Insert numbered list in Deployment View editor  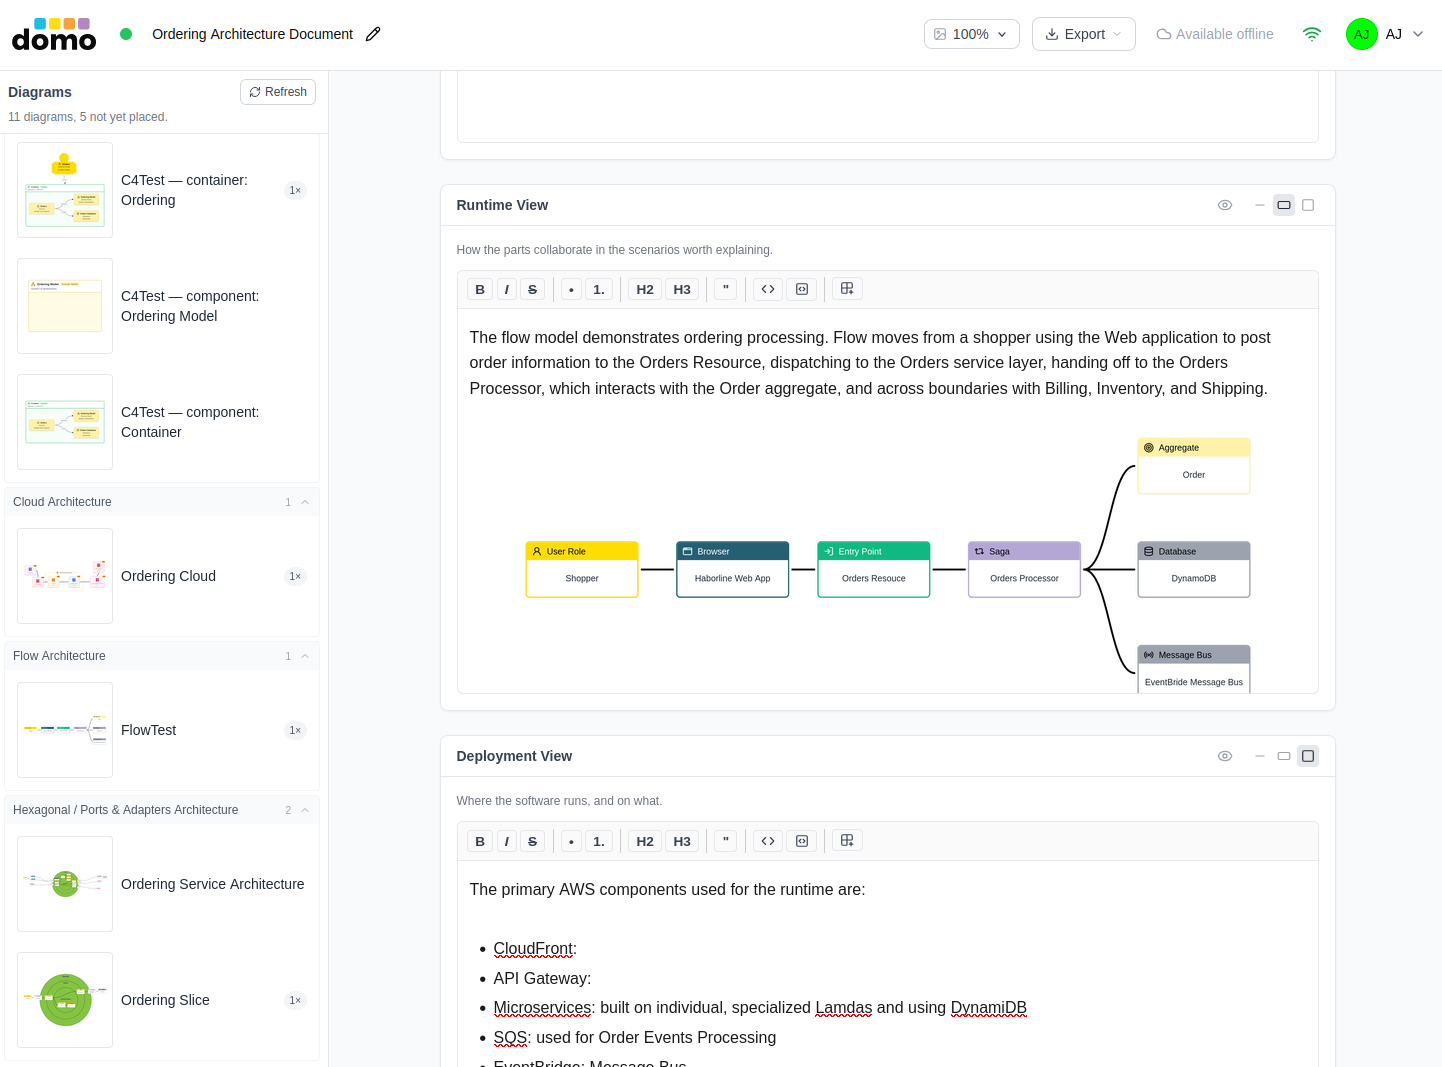point(599,841)
